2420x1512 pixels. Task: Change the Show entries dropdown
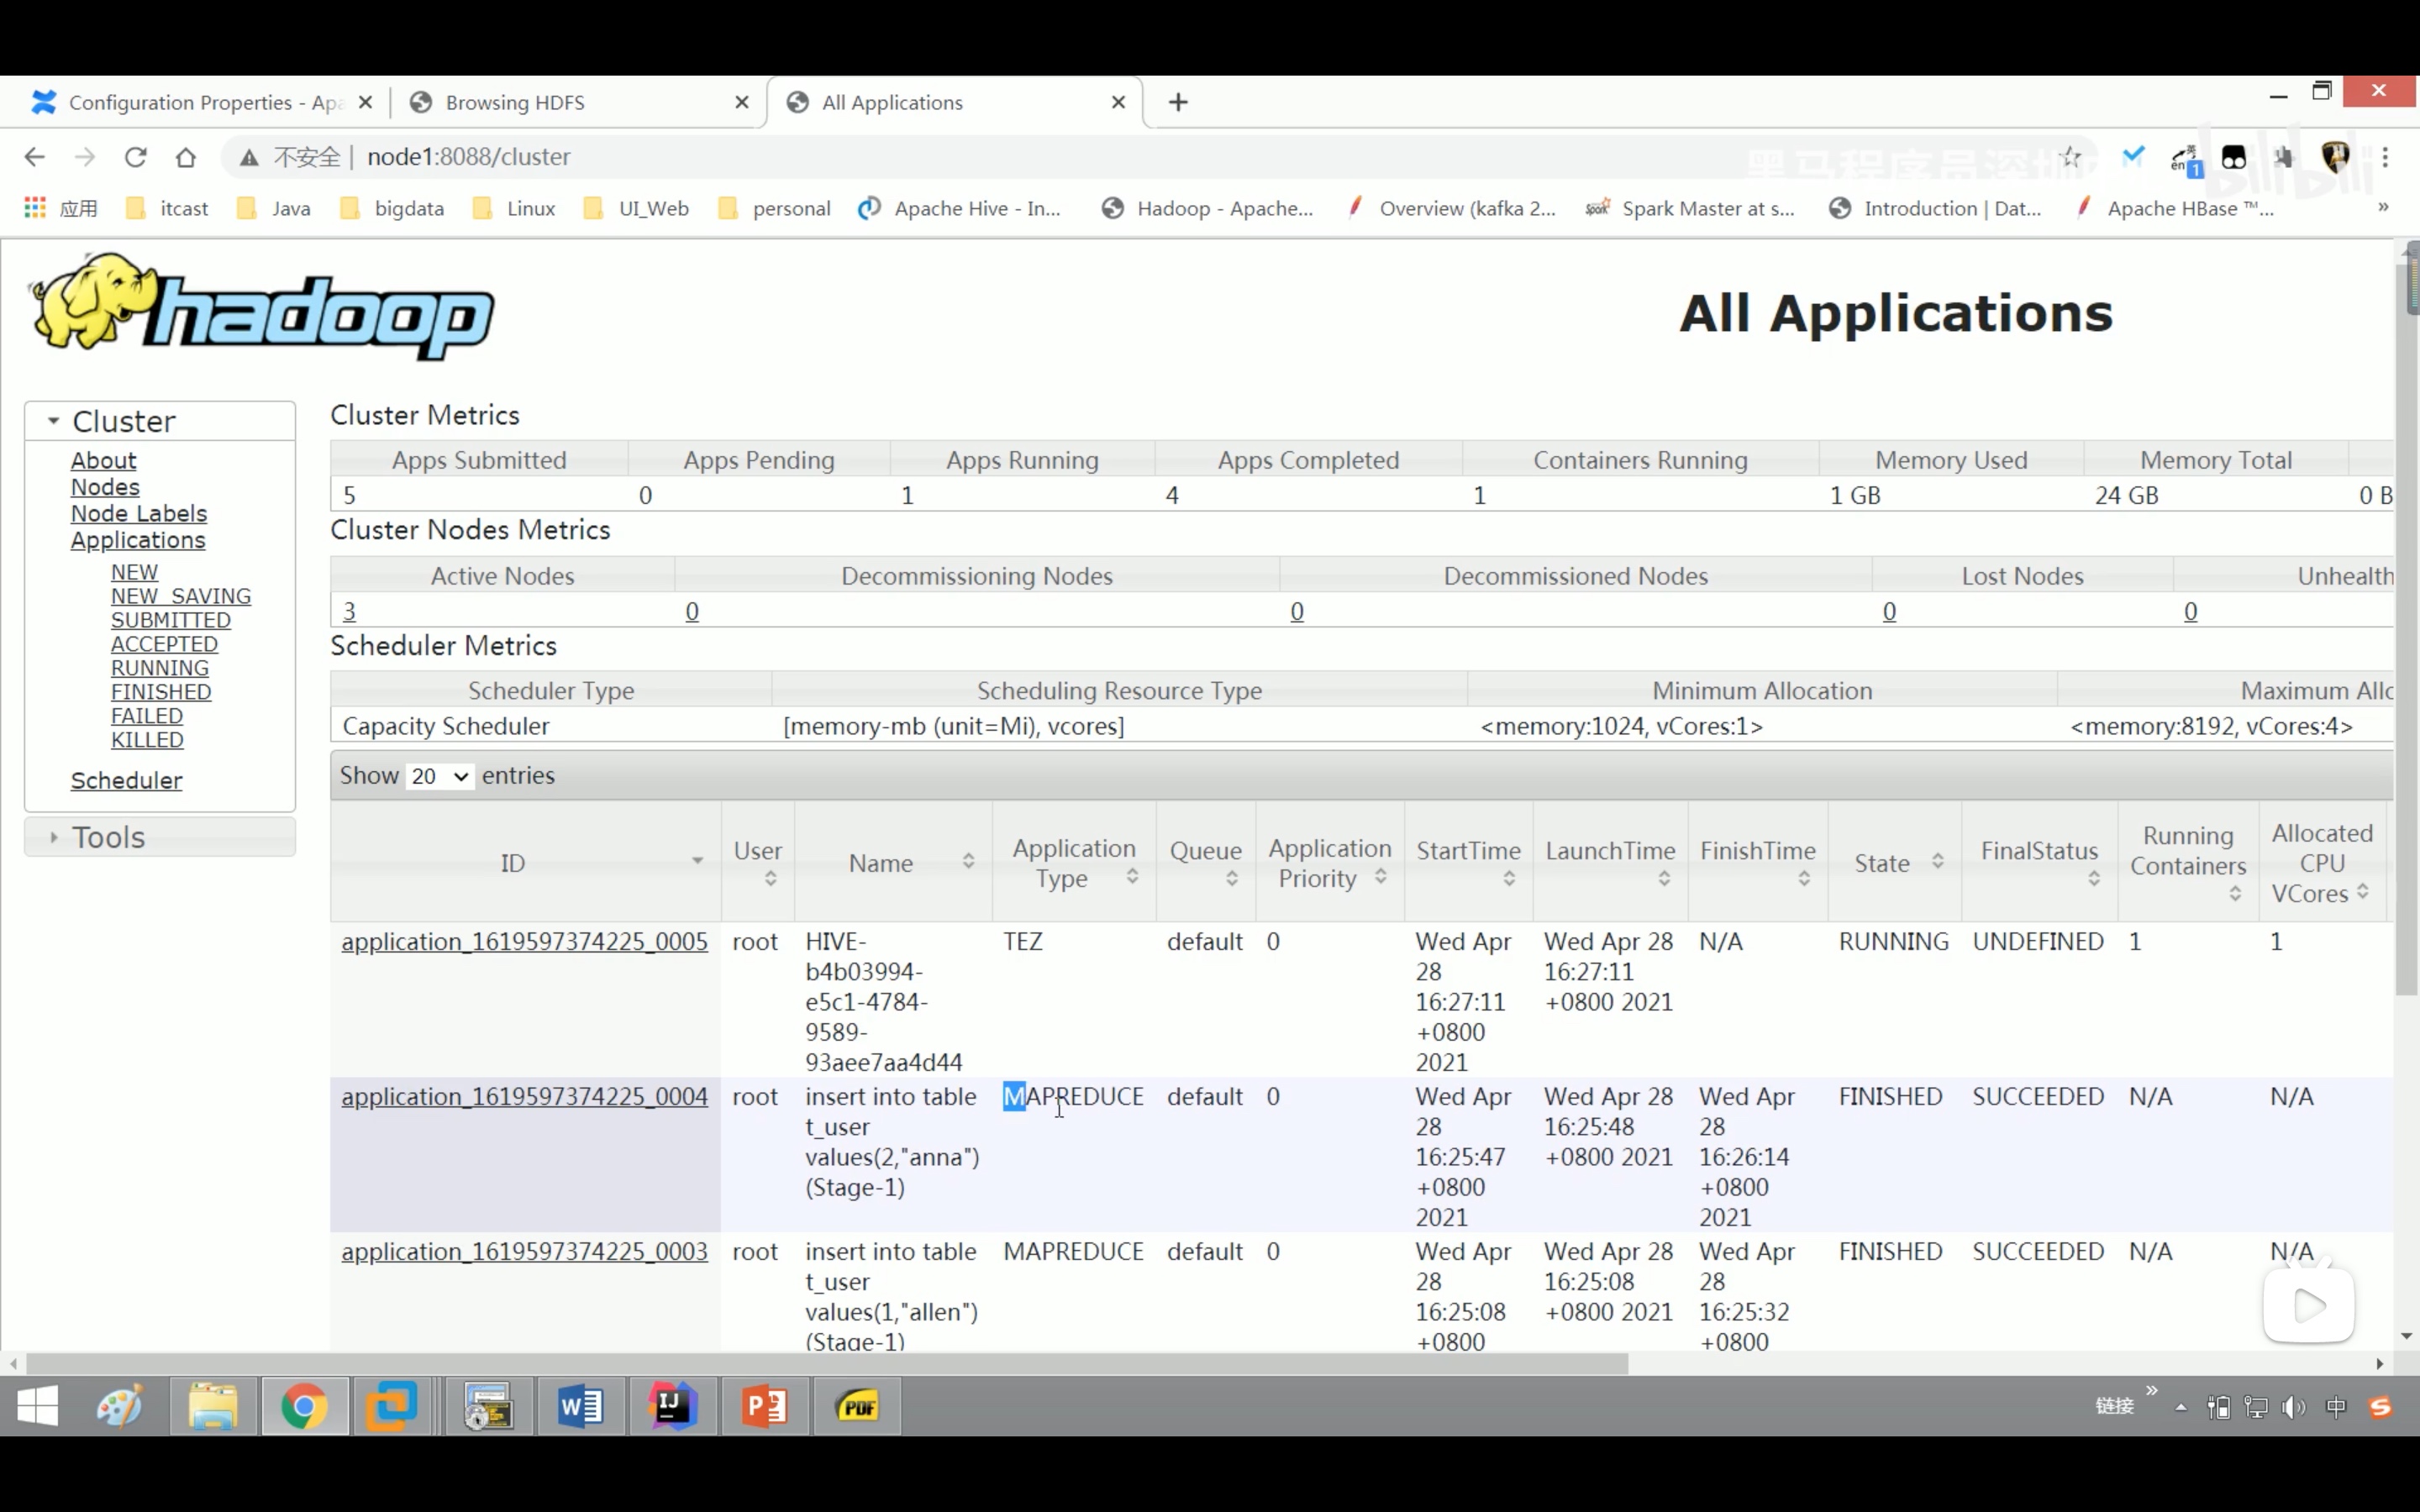pos(439,776)
